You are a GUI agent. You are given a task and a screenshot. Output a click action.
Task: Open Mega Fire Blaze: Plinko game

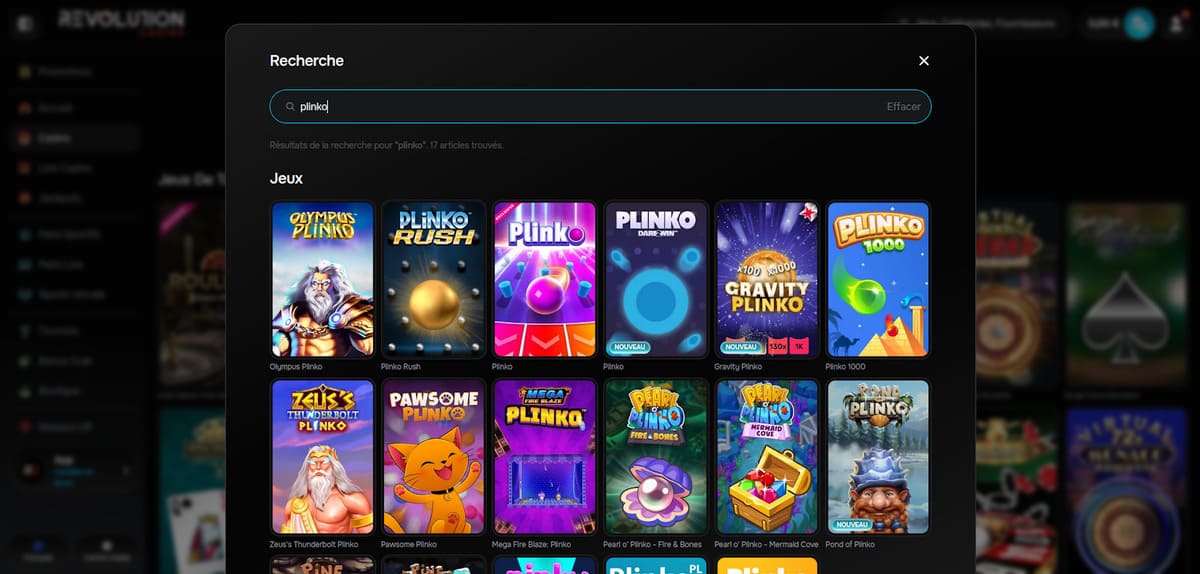pos(545,457)
